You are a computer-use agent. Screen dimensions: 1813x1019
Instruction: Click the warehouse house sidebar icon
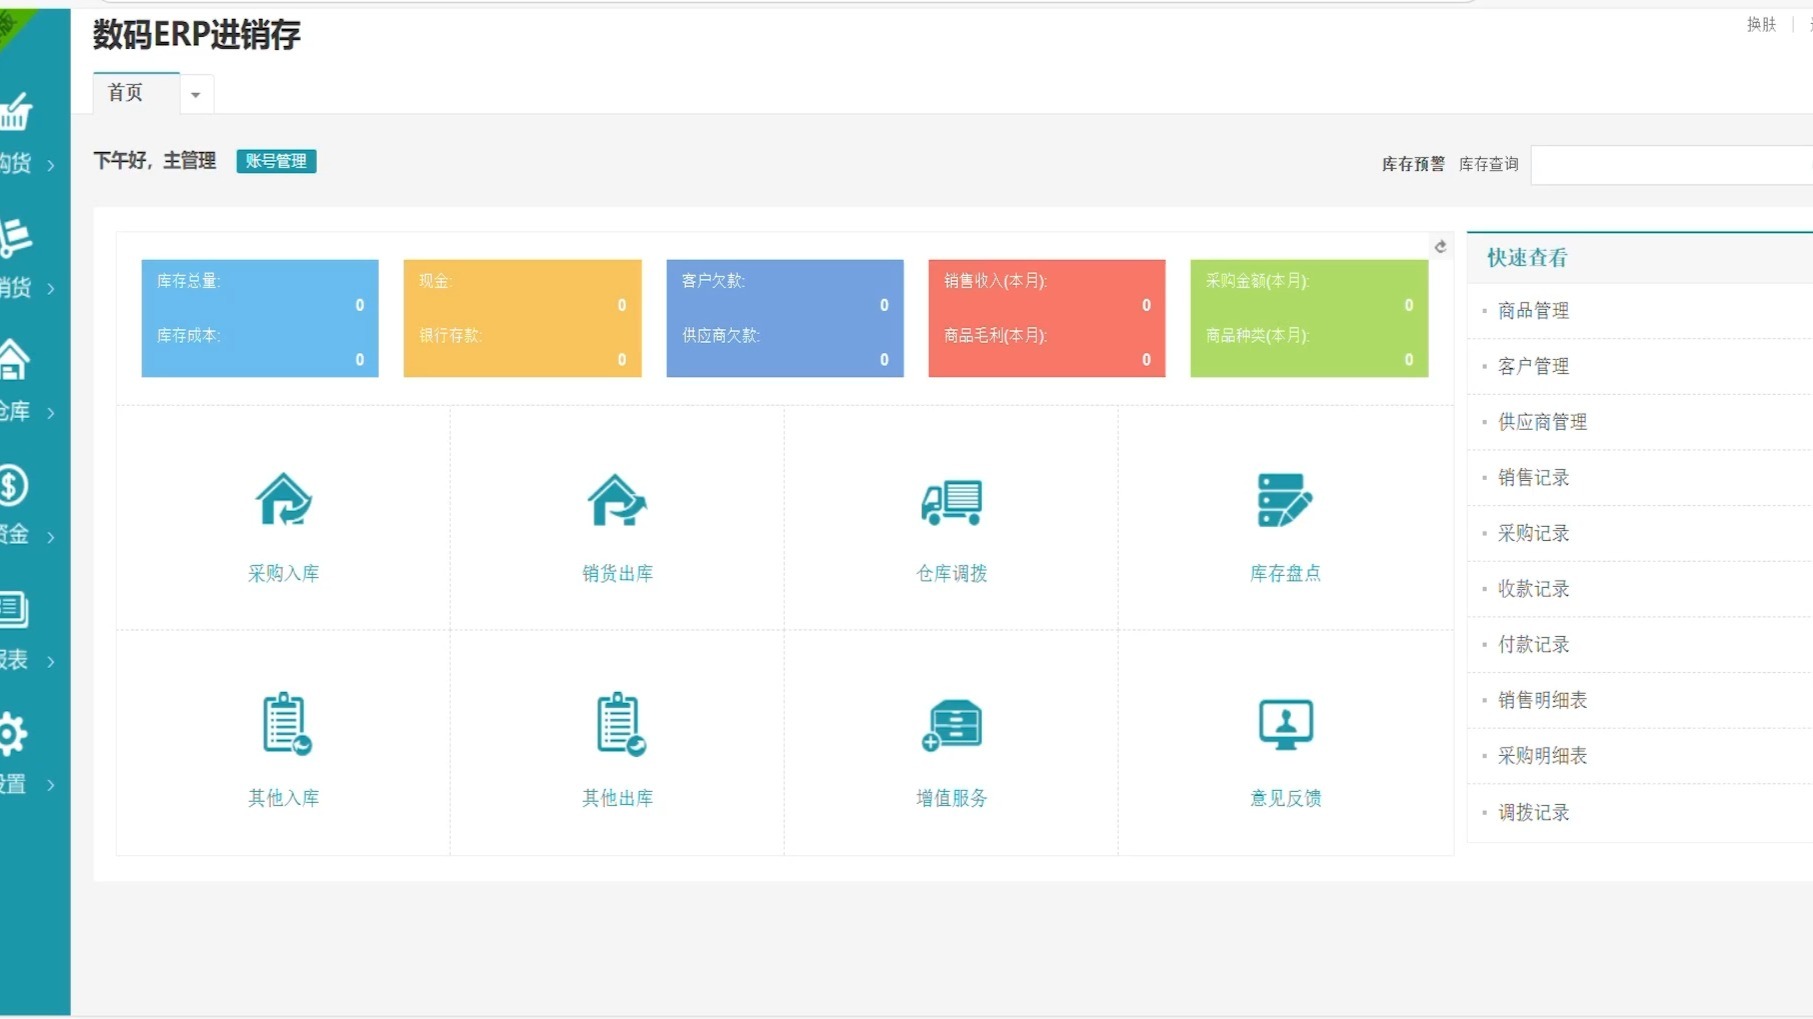pyautogui.click(x=14, y=360)
